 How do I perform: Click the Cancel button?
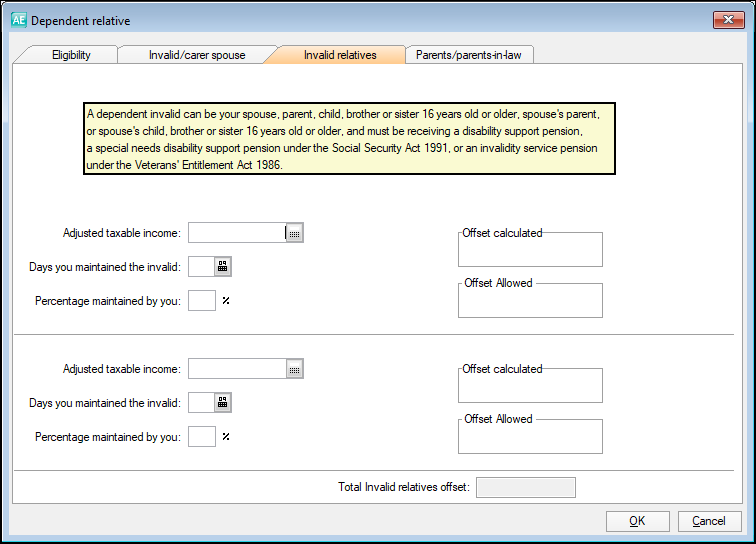[709, 521]
